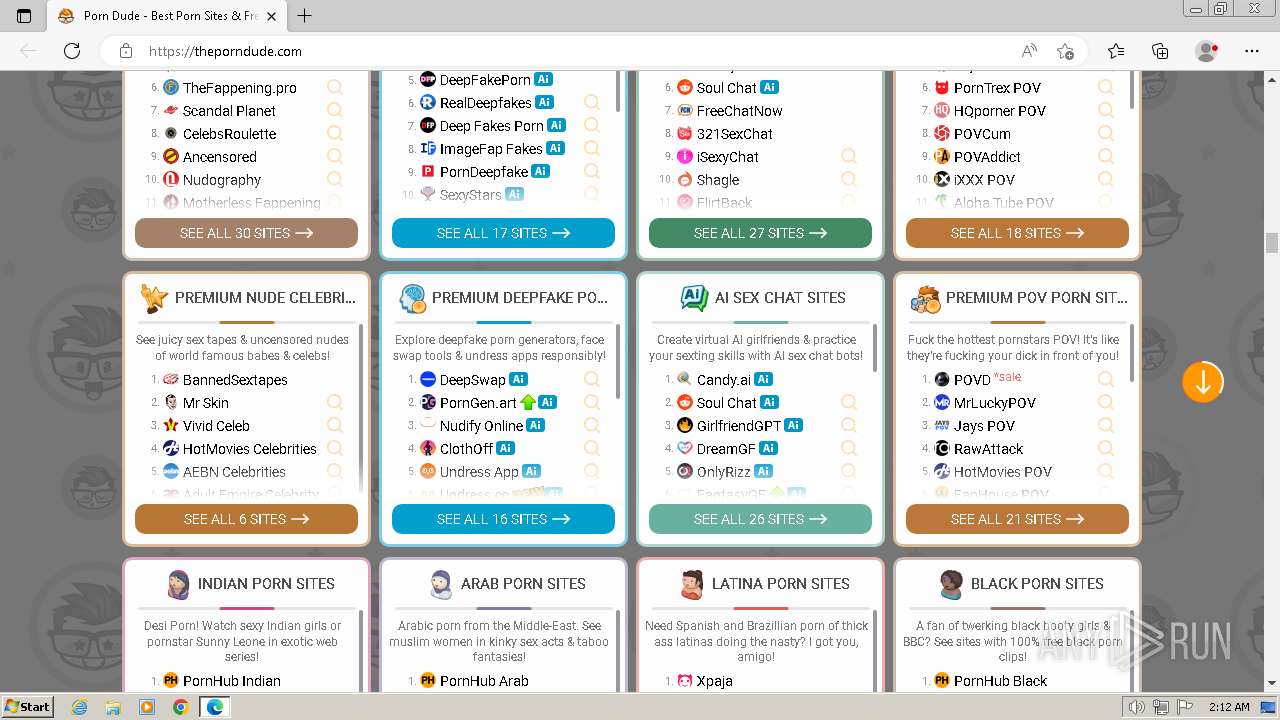Click SEE ALL 6 SITES button
Viewport: 1280px width, 720px height.
click(246, 519)
